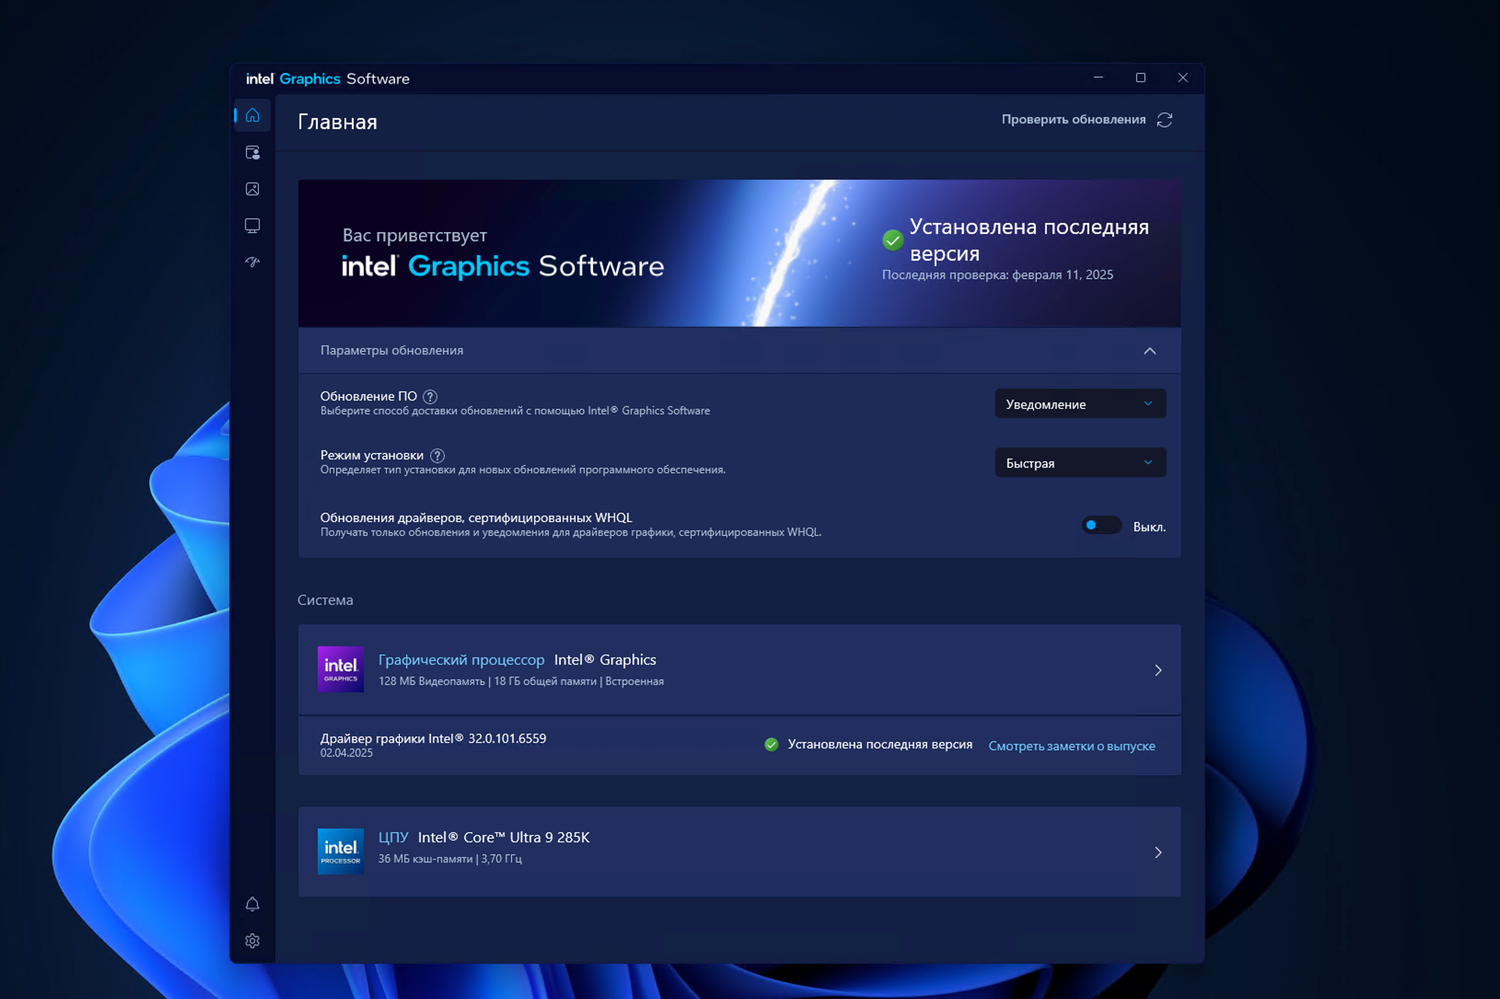Click the Вас приветствует welcome text
Image resolution: width=1500 pixels, height=999 pixels.
(x=415, y=236)
